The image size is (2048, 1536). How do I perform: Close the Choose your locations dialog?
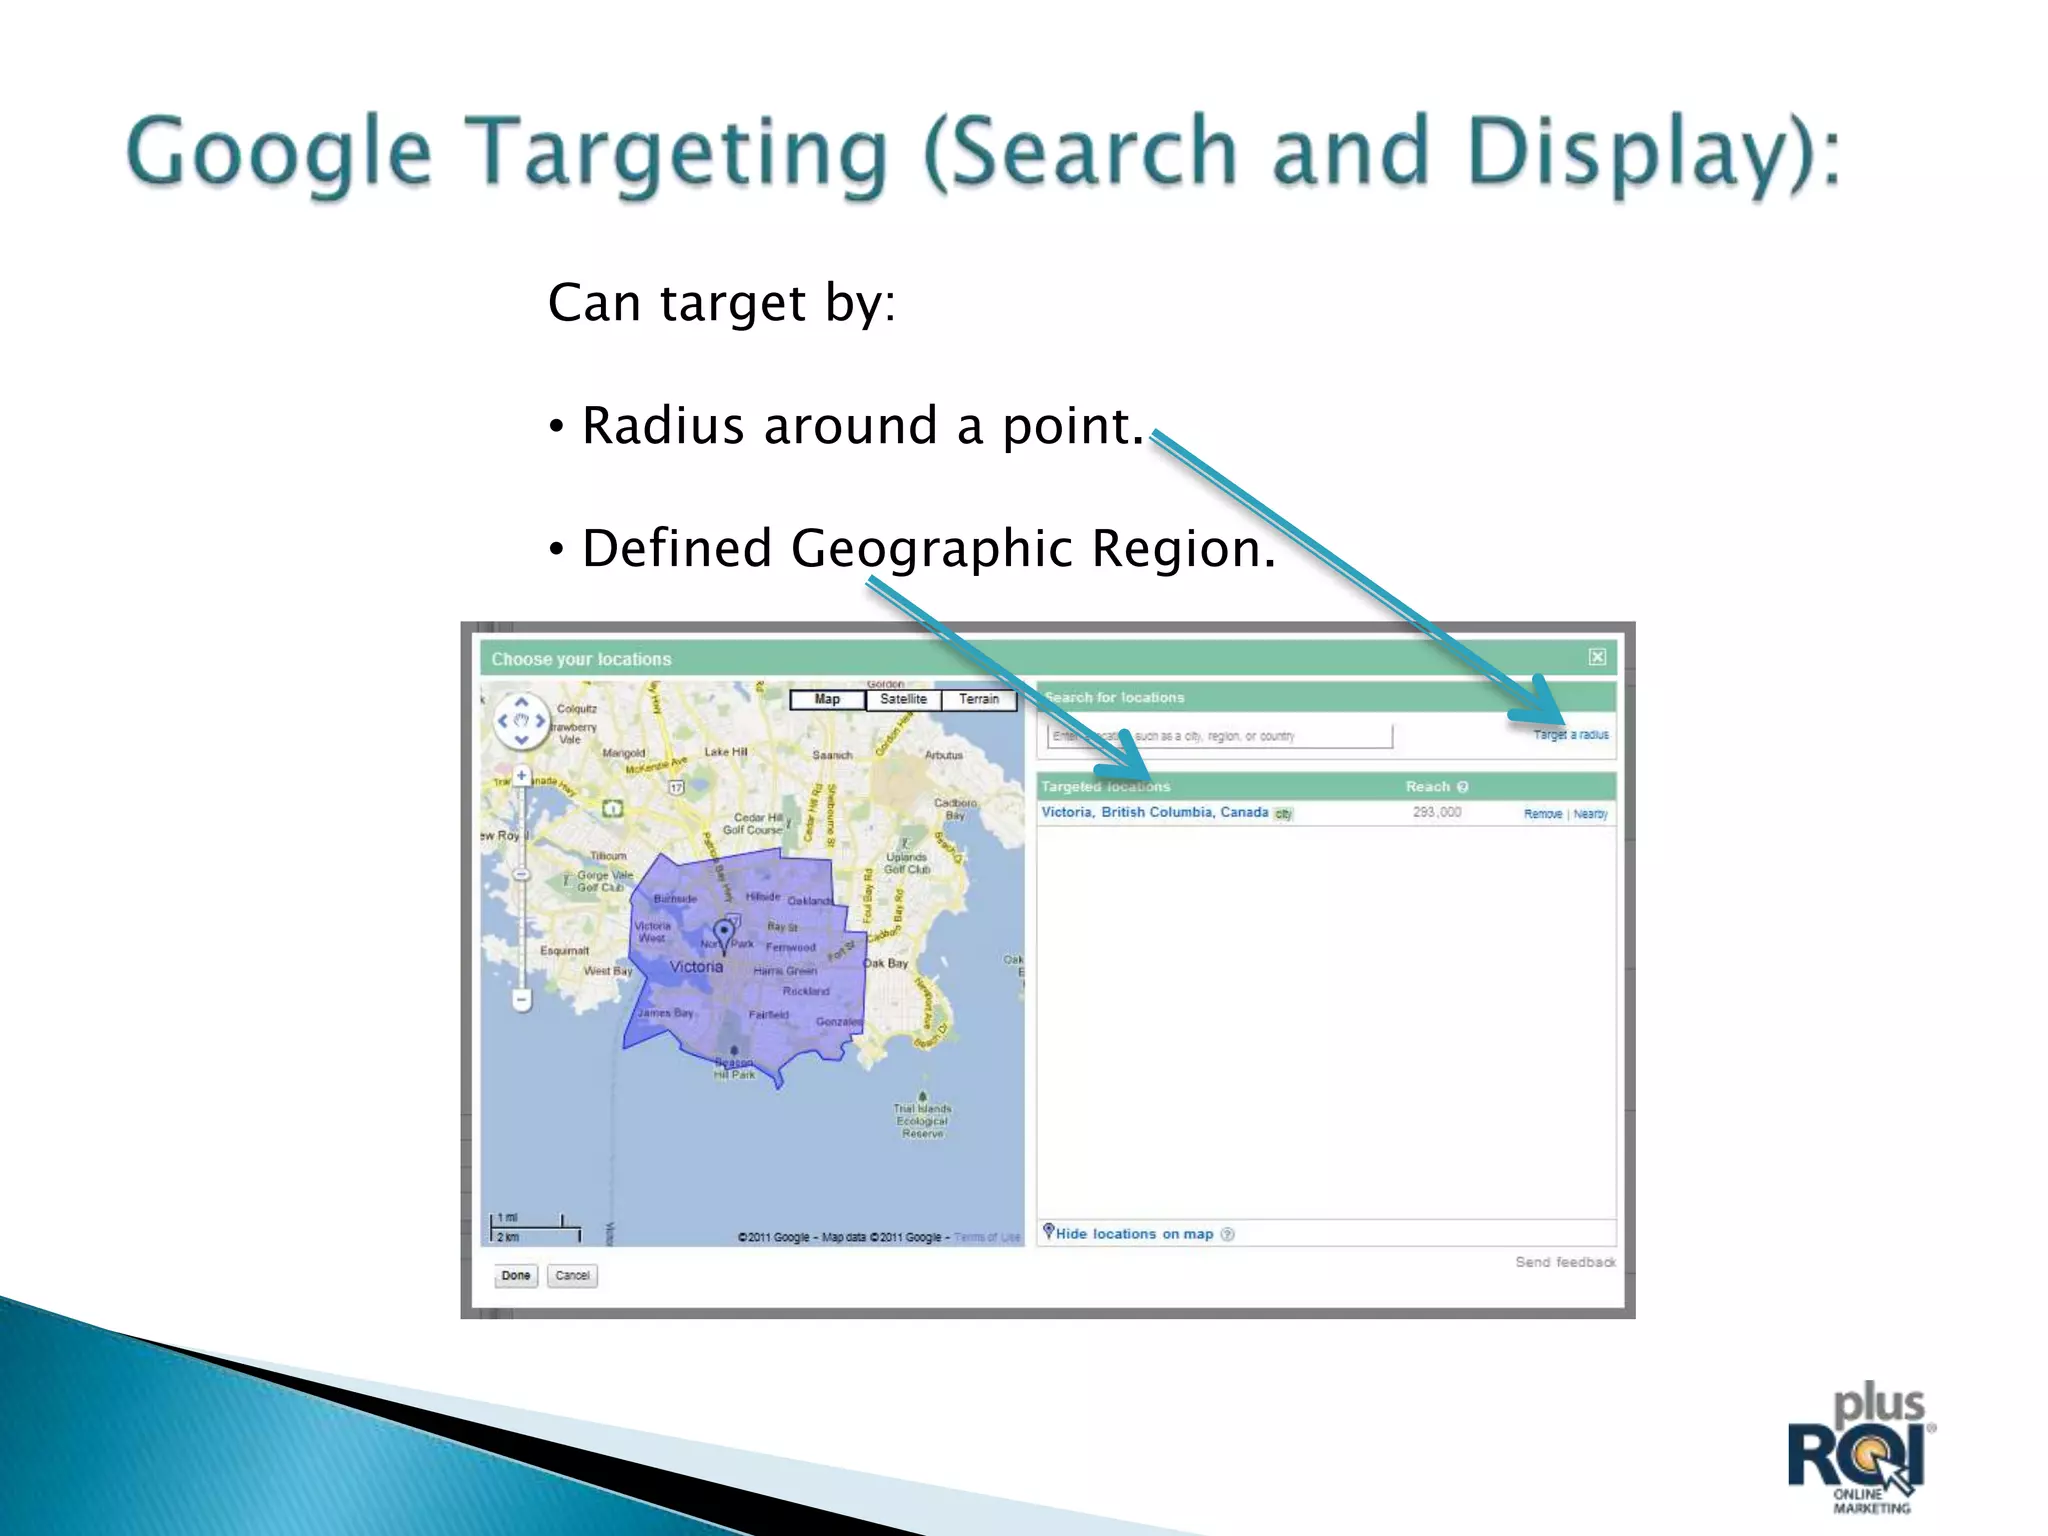pyautogui.click(x=1597, y=657)
